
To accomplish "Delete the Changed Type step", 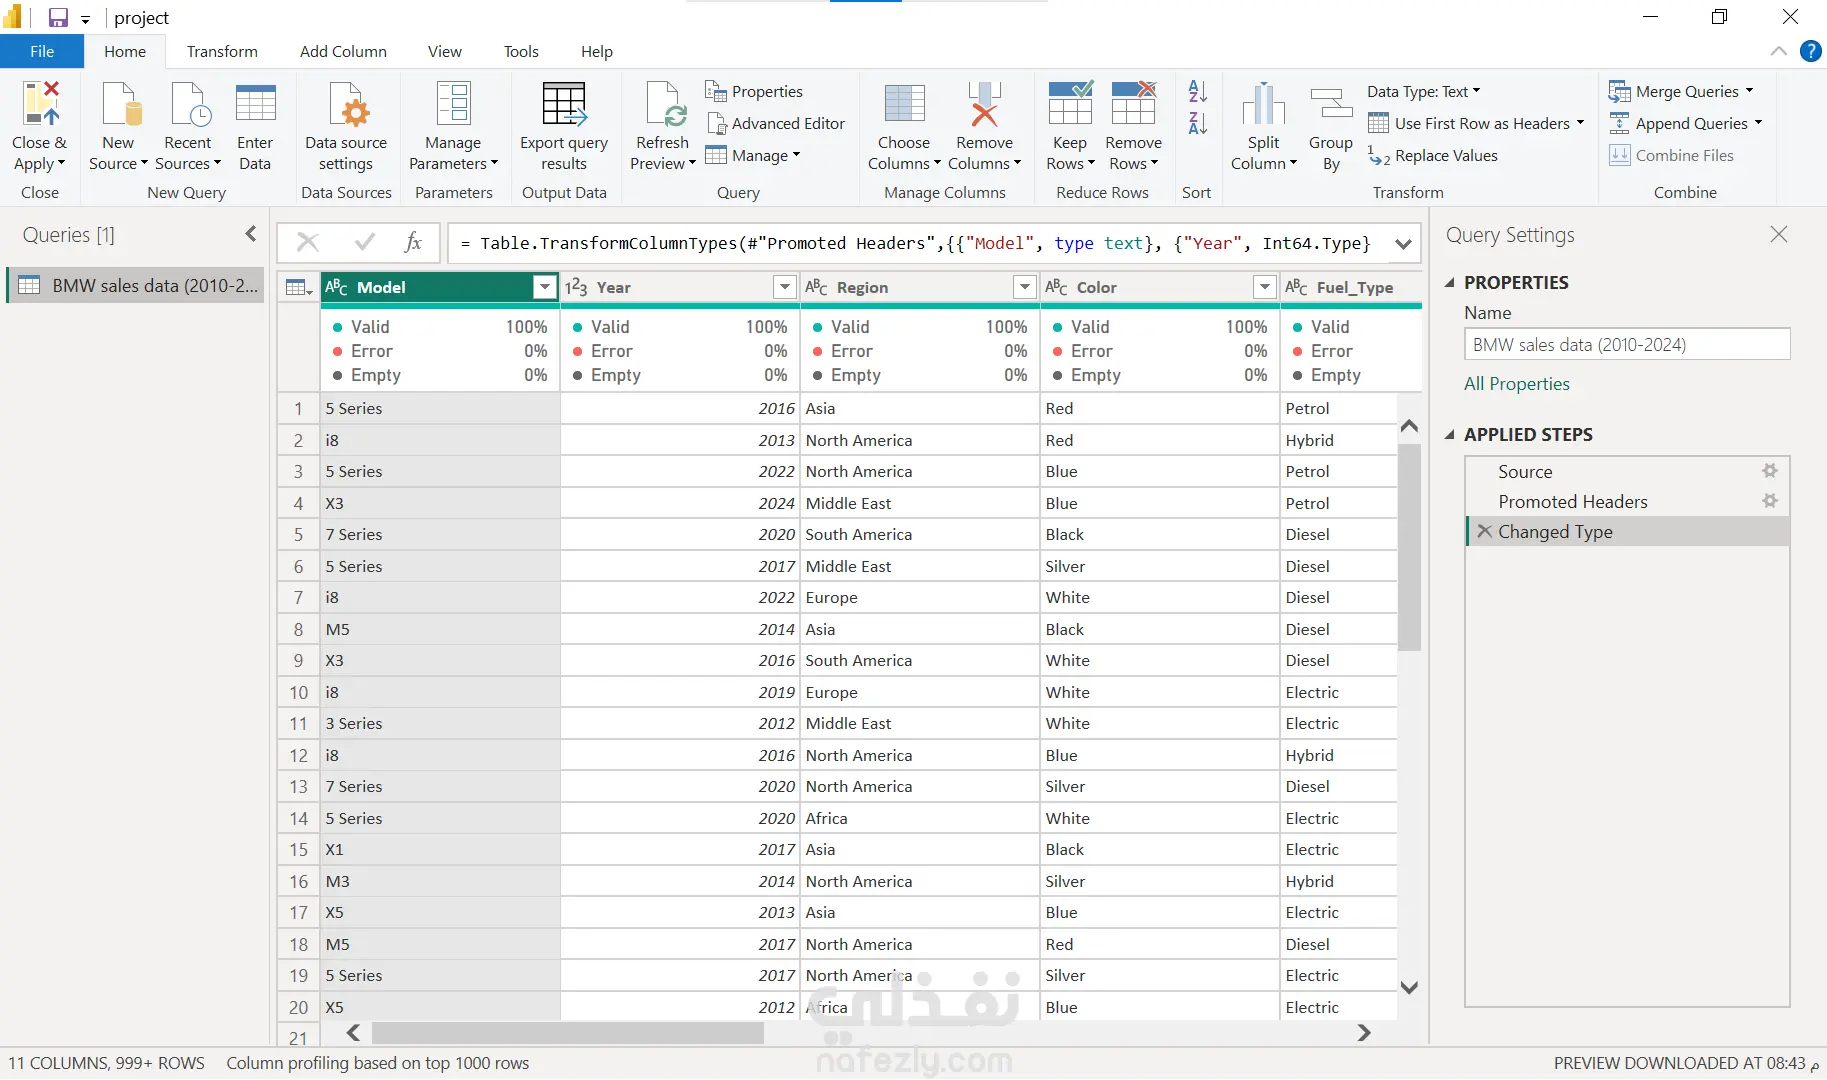I will point(1485,531).
